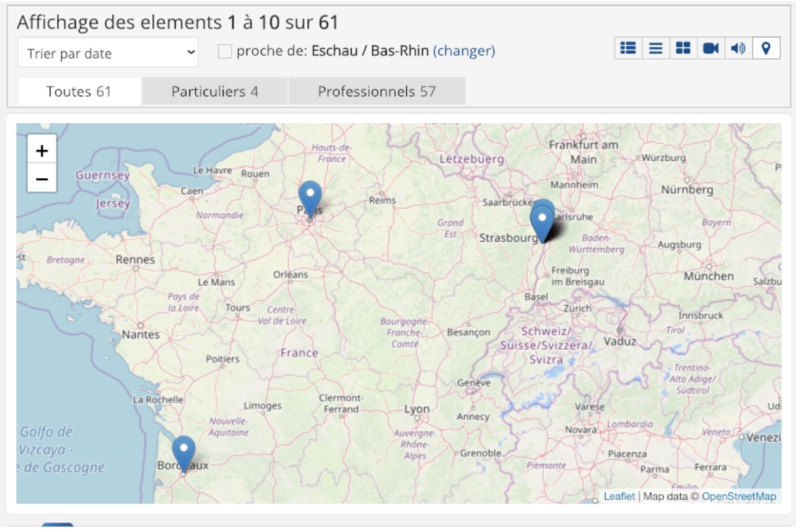The image size is (800, 530).
Task: Switch to grid view icon
Action: (683, 48)
